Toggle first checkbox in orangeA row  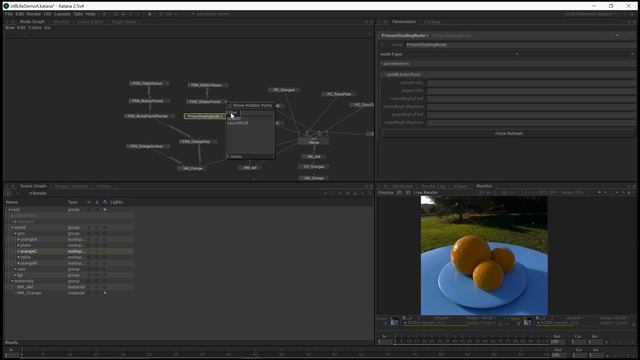point(89,239)
